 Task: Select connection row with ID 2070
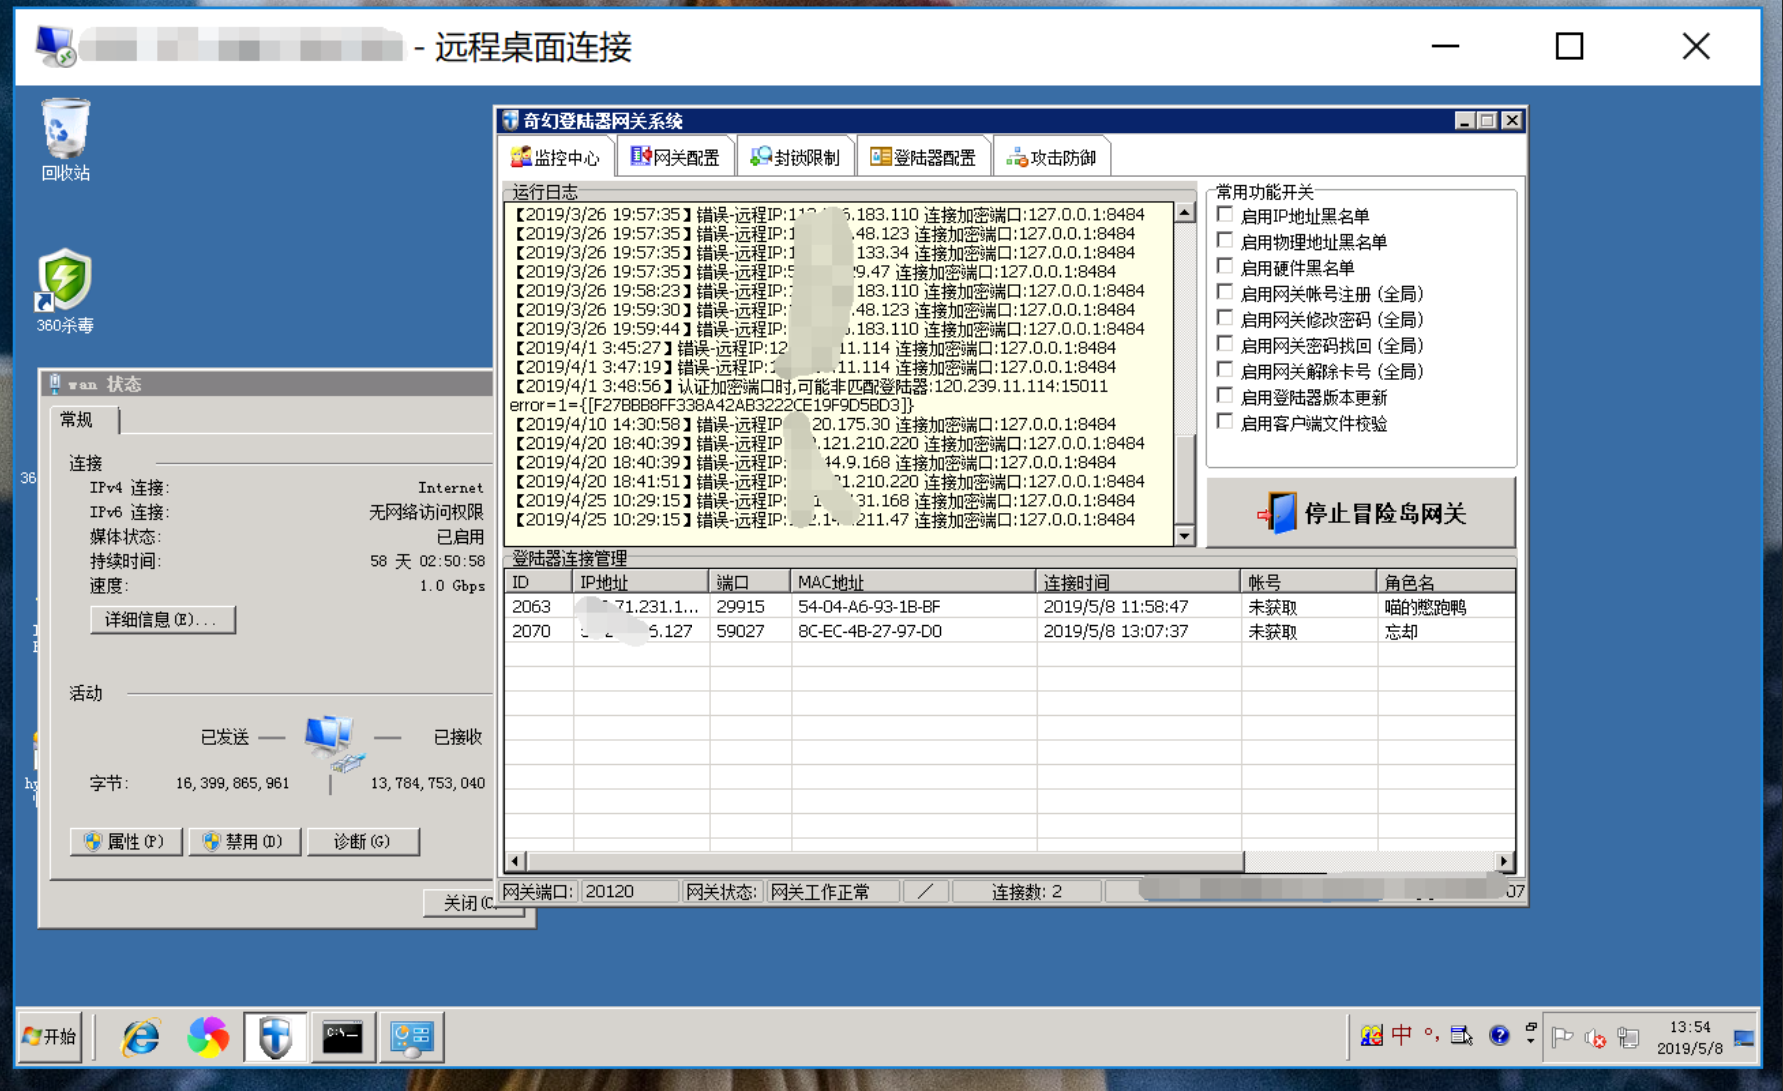[1010, 631]
